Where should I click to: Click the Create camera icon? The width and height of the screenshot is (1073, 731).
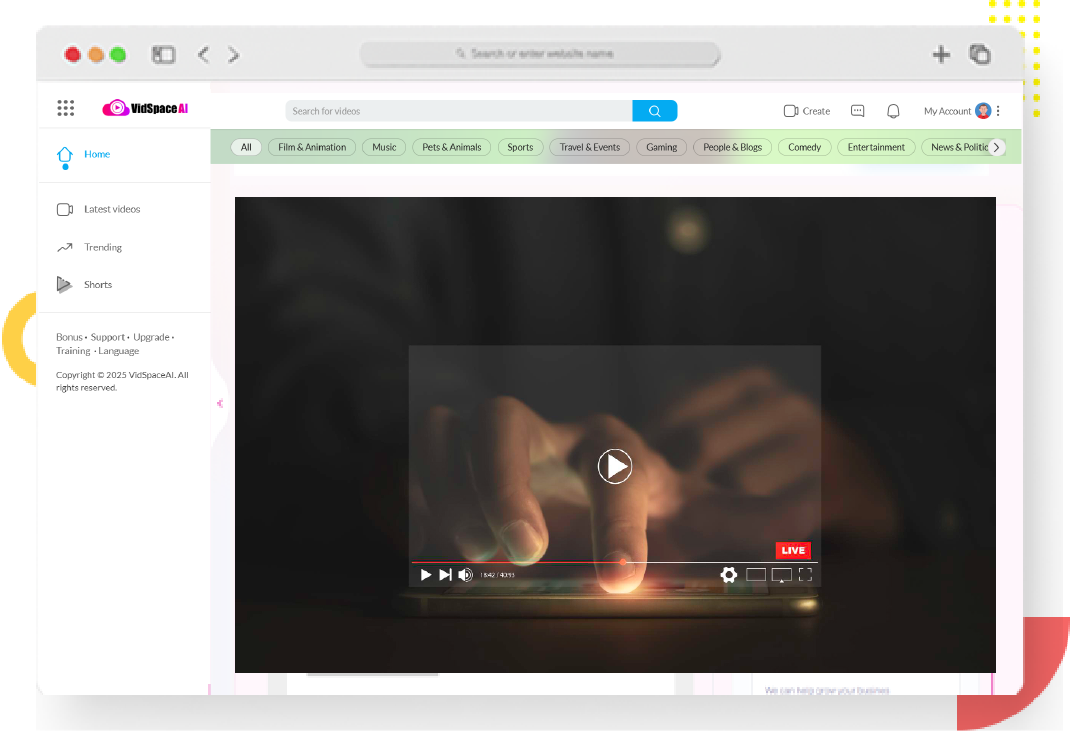(x=790, y=111)
